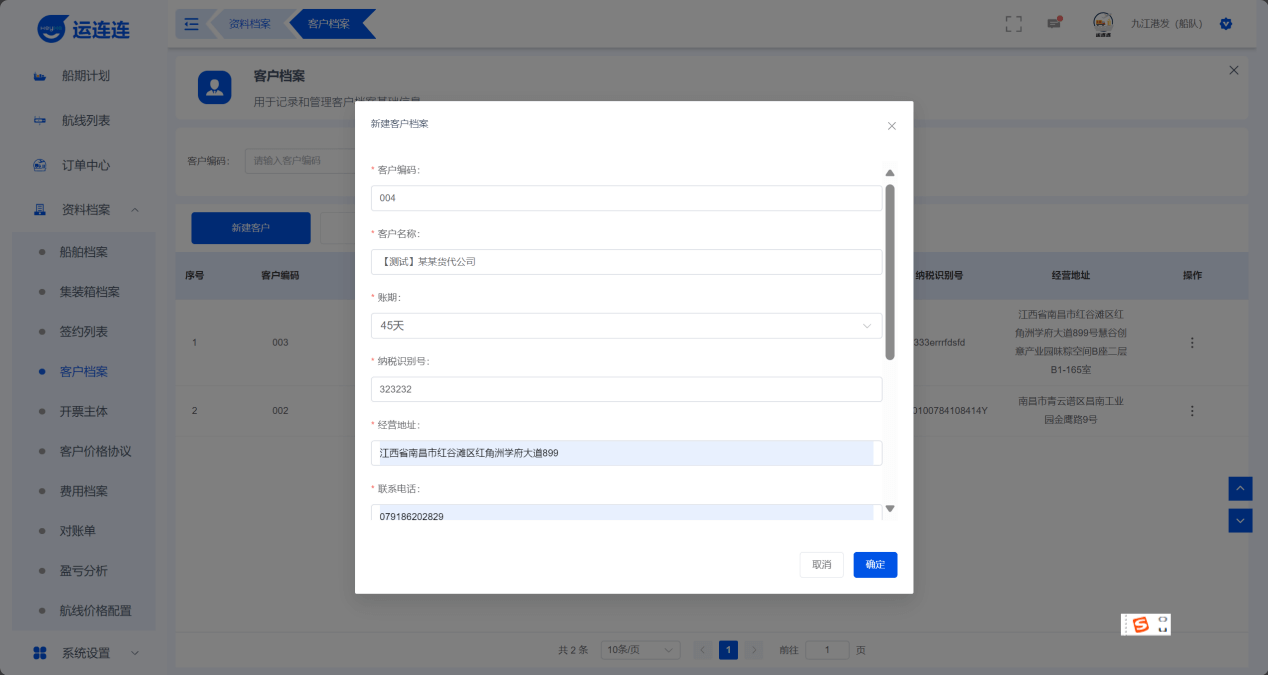Select 开票主体 in the sidebar
The width and height of the screenshot is (1268, 675).
click(x=84, y=411)
